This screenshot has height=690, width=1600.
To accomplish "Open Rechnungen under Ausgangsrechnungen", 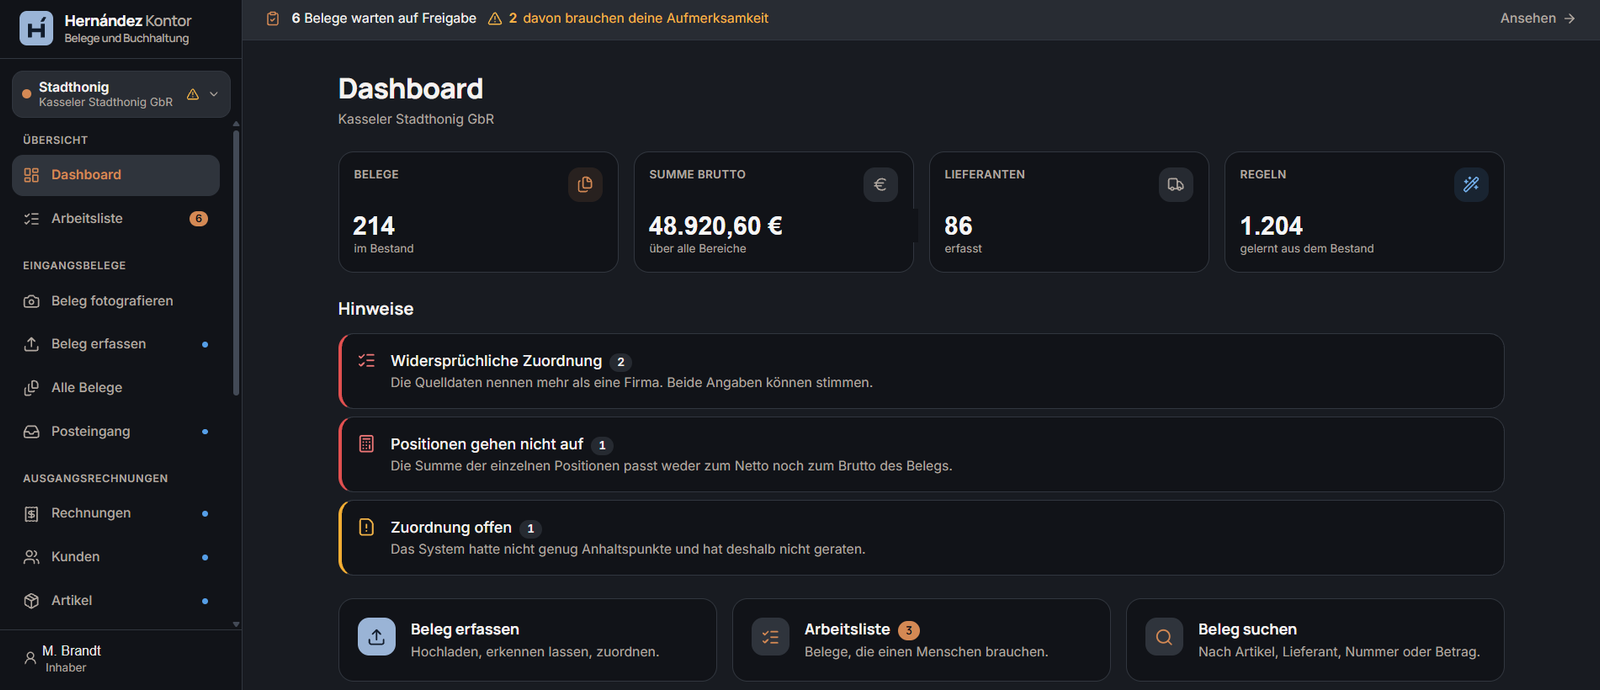I will pos(116,513).
